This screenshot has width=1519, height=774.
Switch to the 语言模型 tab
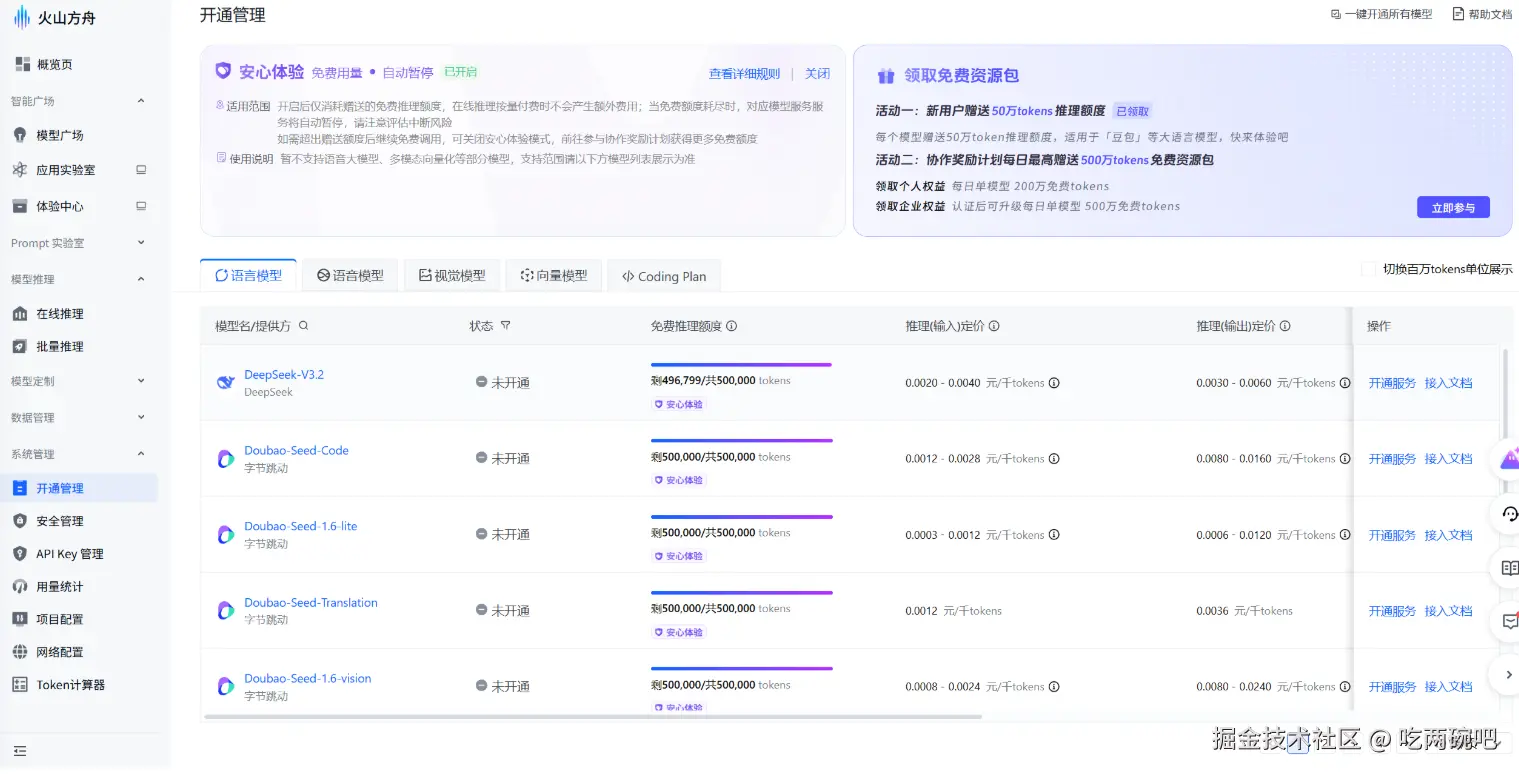[x=249, y=276]
